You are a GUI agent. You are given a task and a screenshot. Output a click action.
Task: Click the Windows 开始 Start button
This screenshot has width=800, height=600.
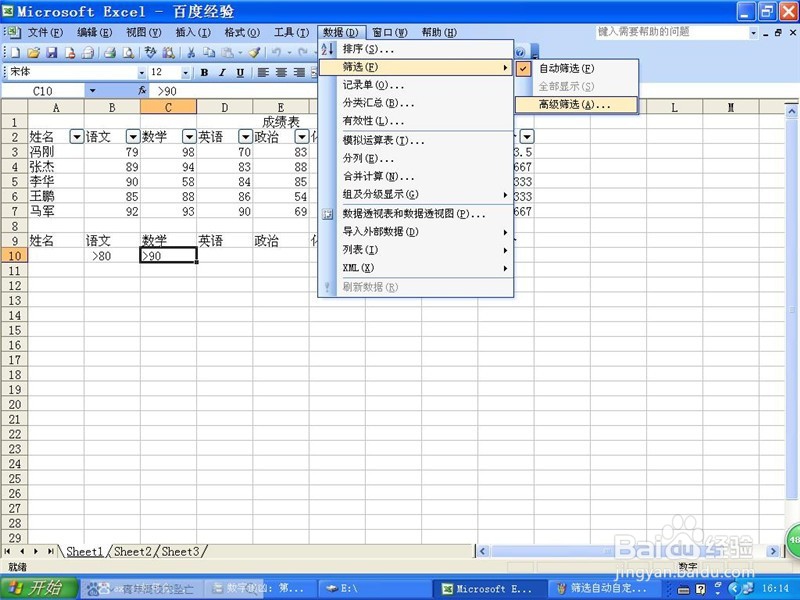coord(39,588)
